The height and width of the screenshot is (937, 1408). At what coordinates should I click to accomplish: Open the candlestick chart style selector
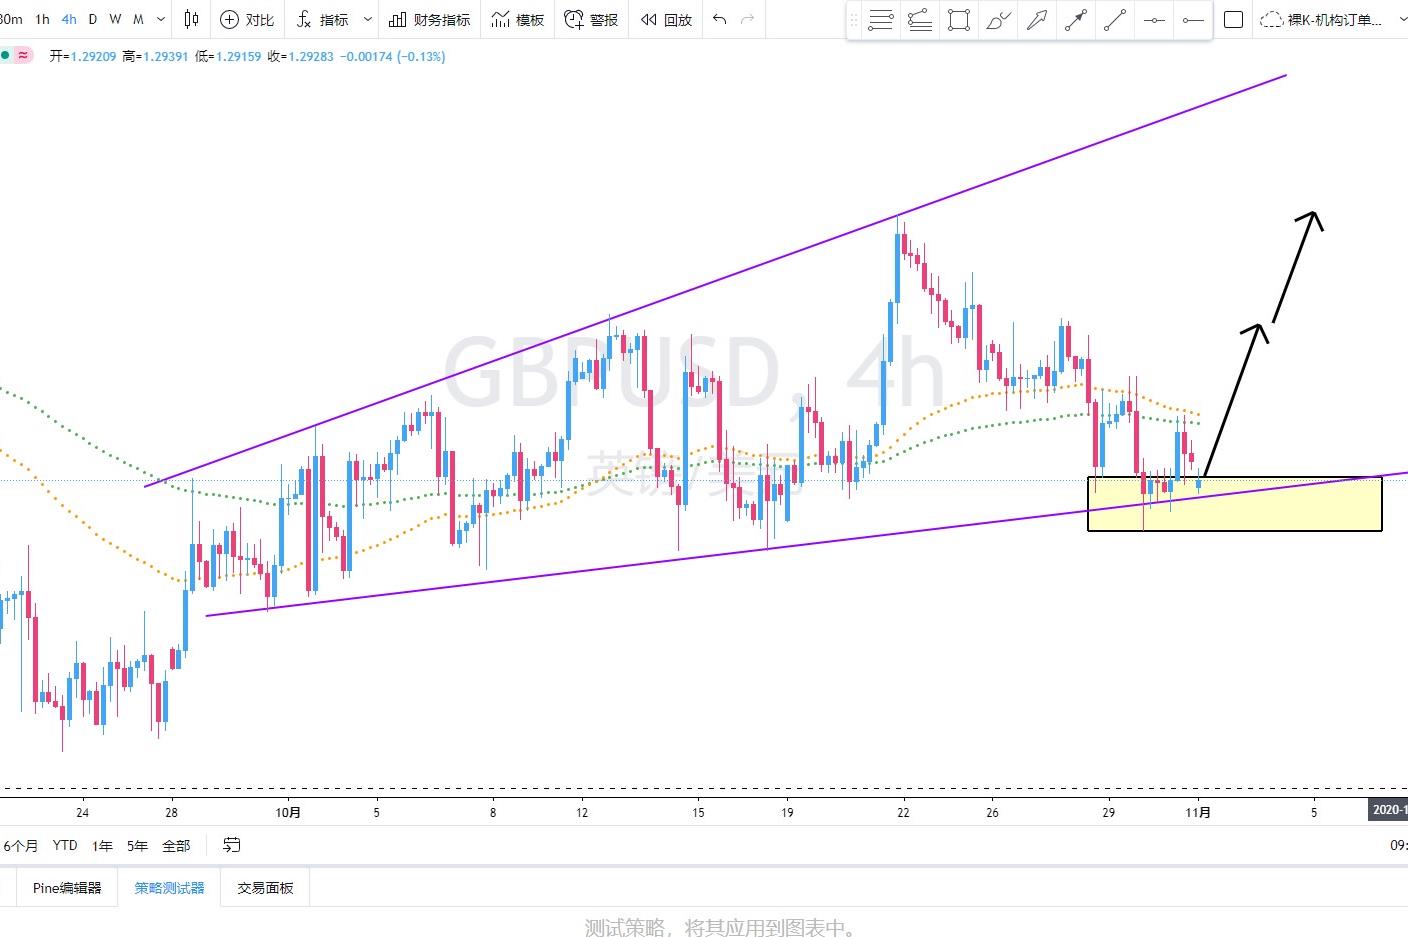pyautogui.click(x=192, y=19)
